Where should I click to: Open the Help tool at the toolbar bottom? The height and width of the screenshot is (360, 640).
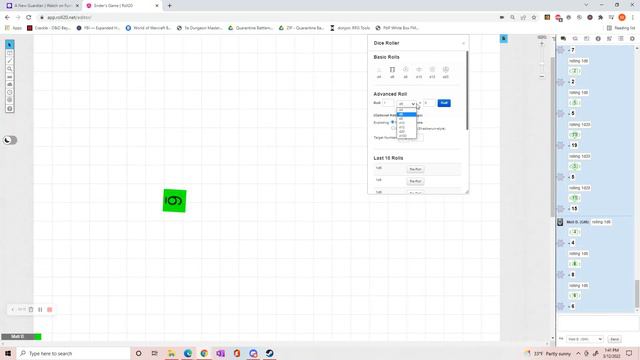(10, 109)
